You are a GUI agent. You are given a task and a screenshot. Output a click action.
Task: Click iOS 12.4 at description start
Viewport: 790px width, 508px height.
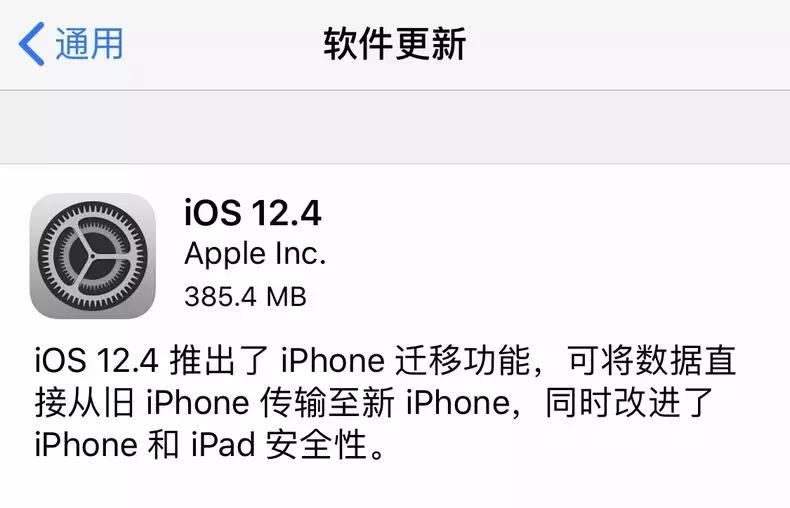[97, 361]
